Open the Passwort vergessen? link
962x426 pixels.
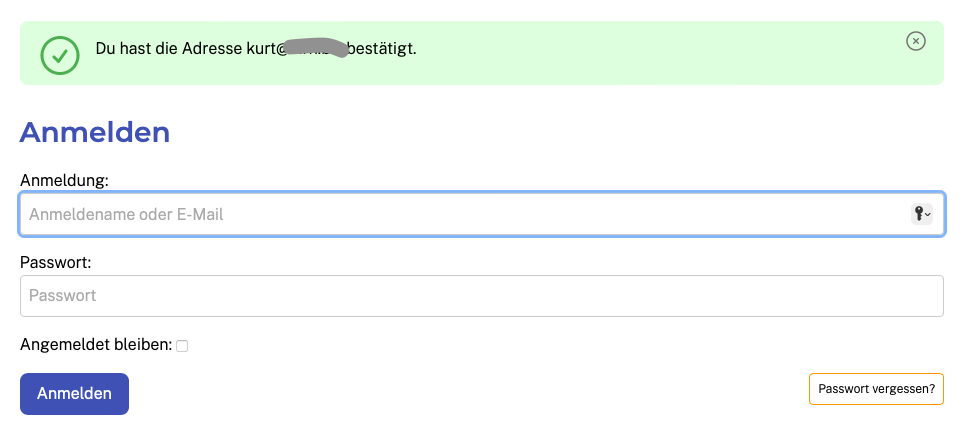875,389
